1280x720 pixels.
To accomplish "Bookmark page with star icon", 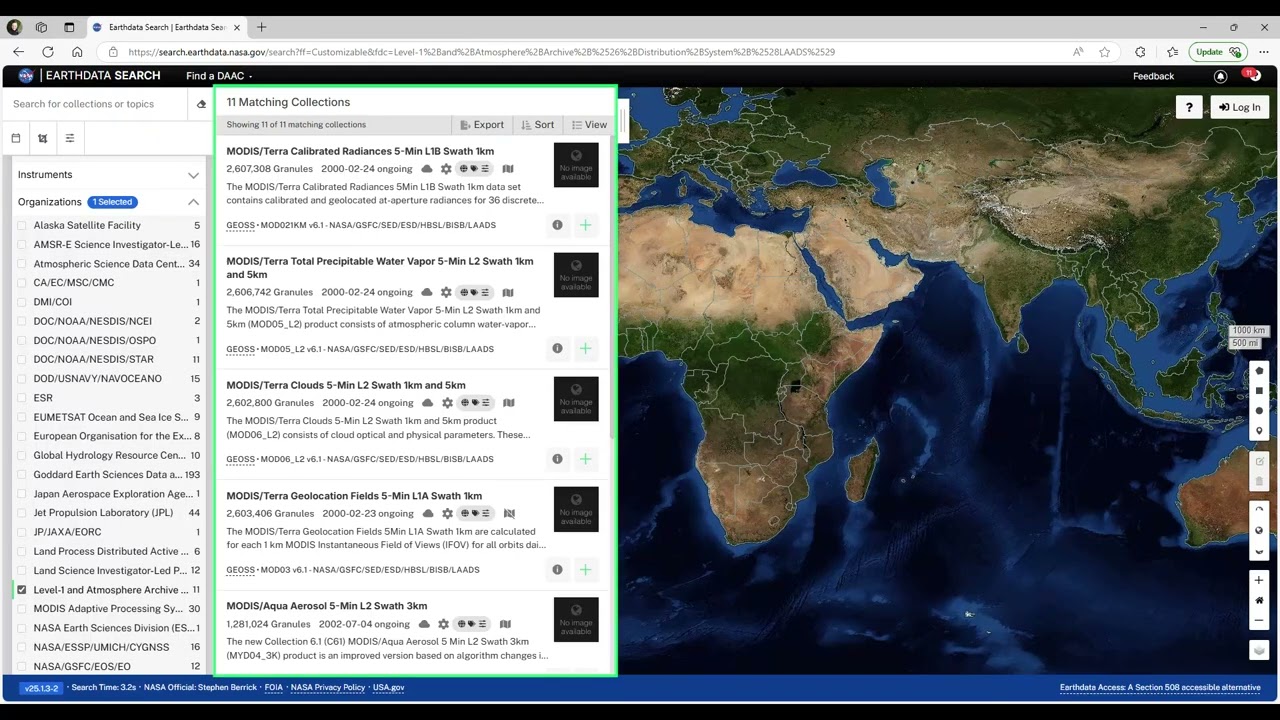I will (x=1105, y=52).
